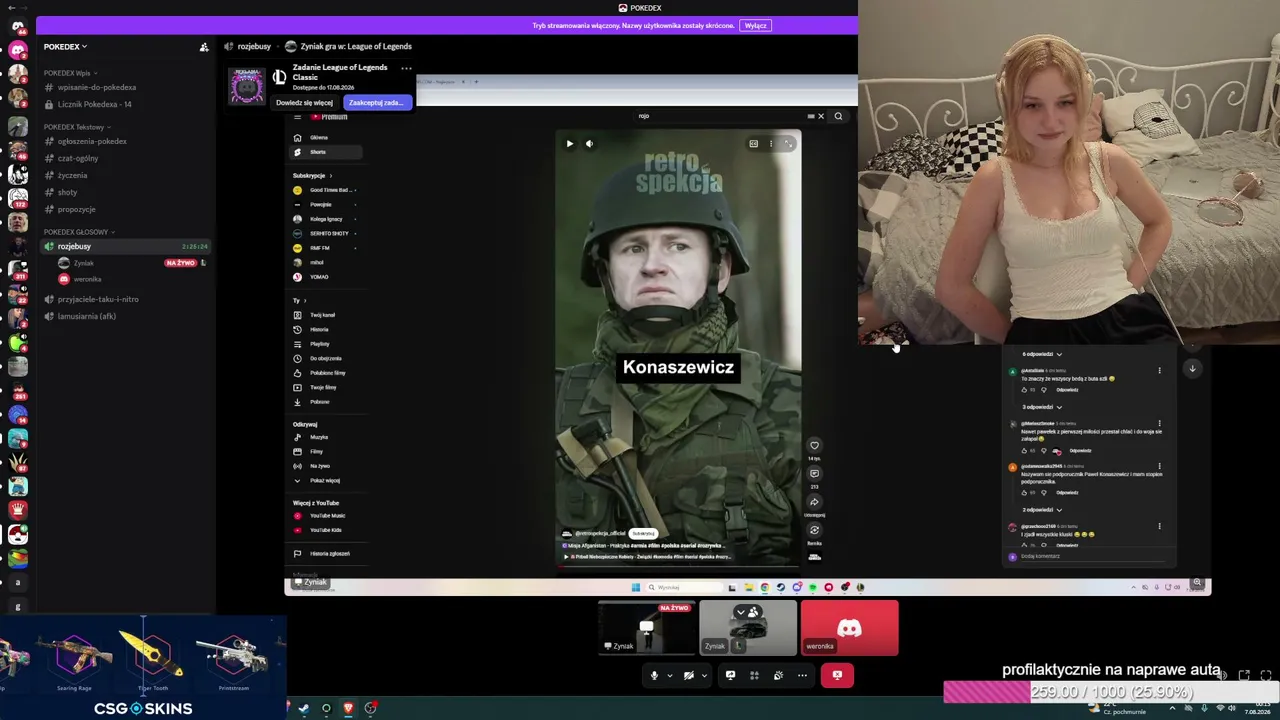
Task: Toggle the microphone mute button
Action: [654, 676]
